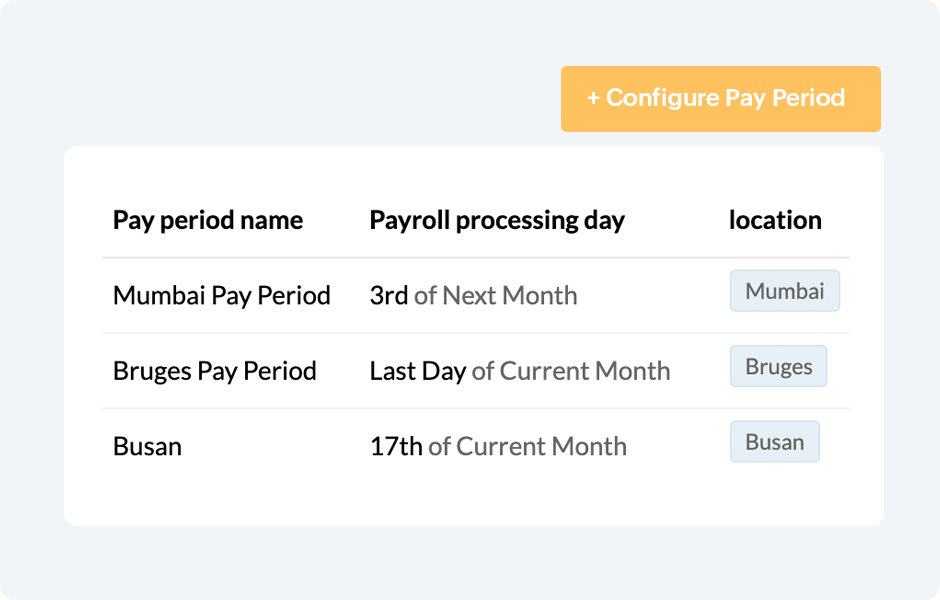The height and width of the screenshot is (600, 940).
Task: Click the word 'Period' in Mumbai's name
Action: click(294, 296)
